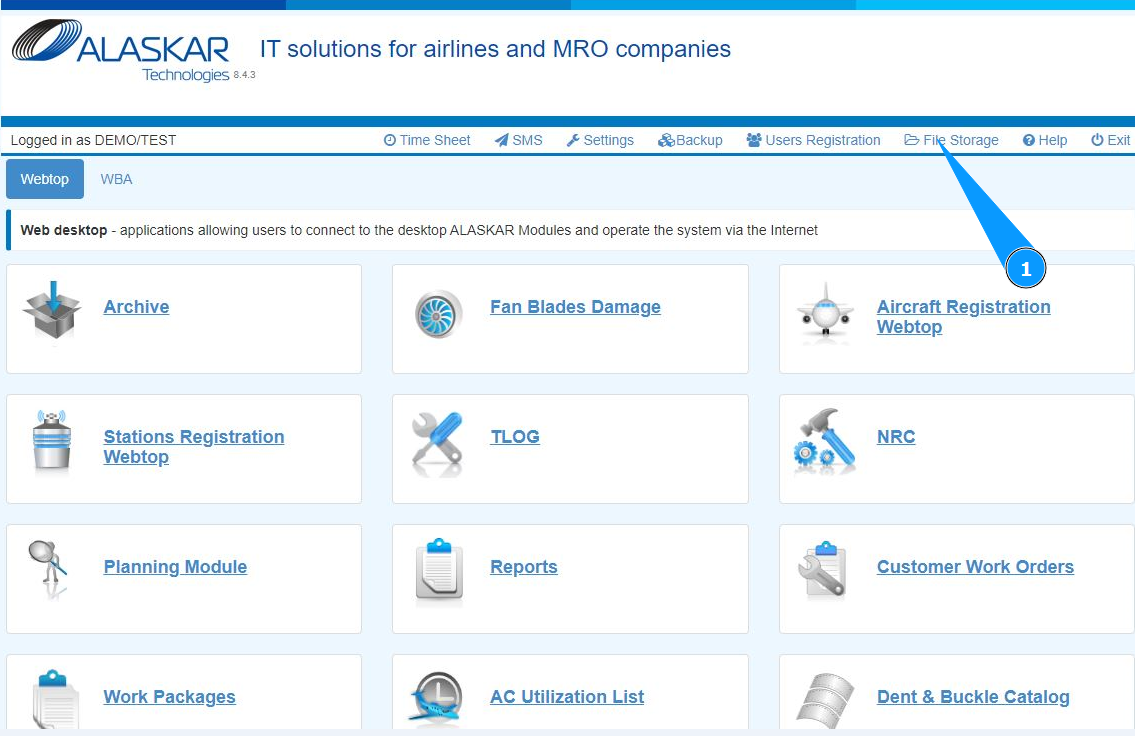Screen dimensions: 1135x736
Task: Click the folder icon beside File Storage
Action: coord(911,140)
